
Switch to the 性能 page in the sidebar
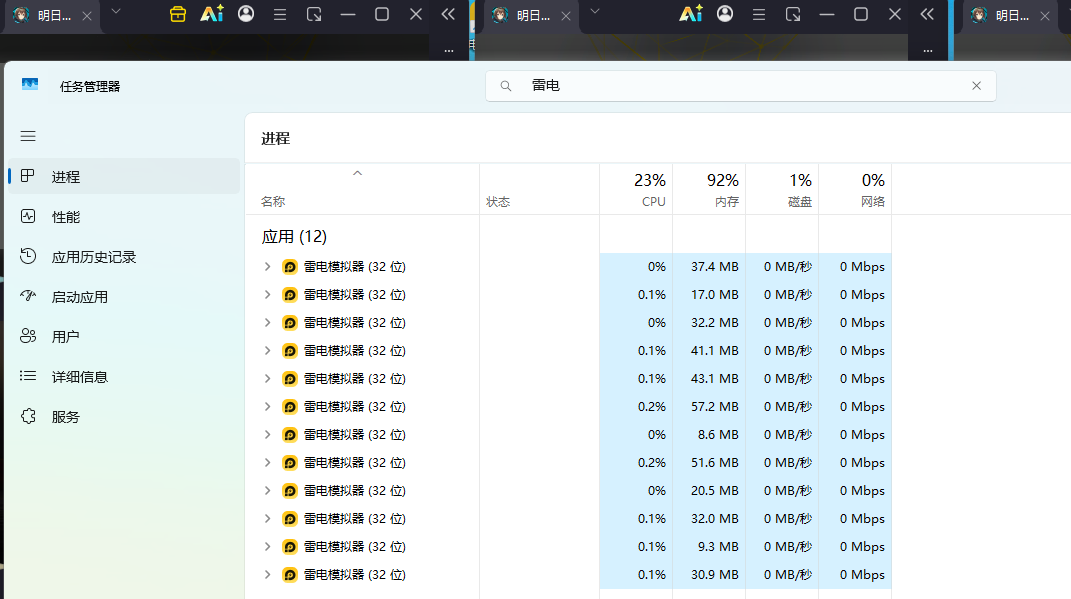[124, 217]
